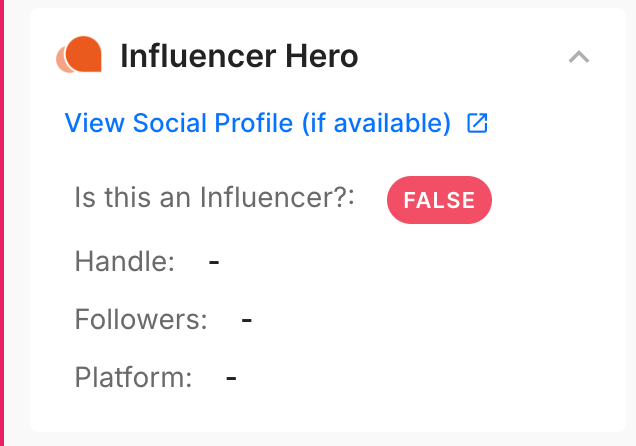636x446 pixels.
Task: Click the red FALSE badge
Action: click(x=439, y=199)
